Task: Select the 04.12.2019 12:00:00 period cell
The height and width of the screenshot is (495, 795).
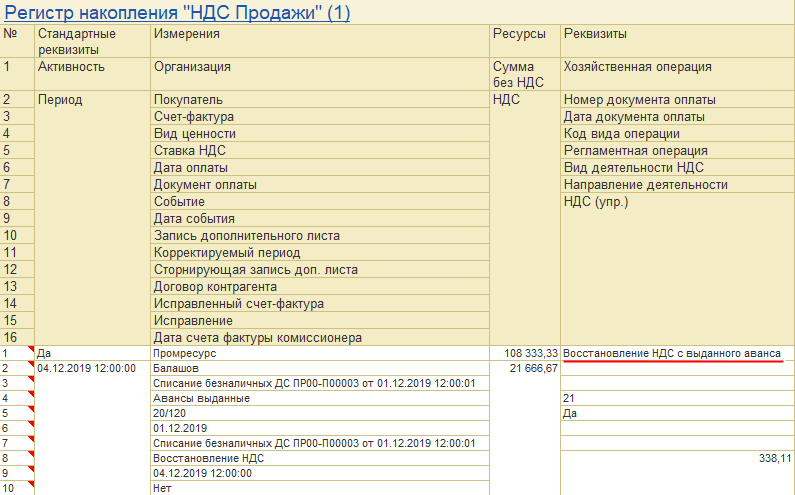Action: click(92, 368)
